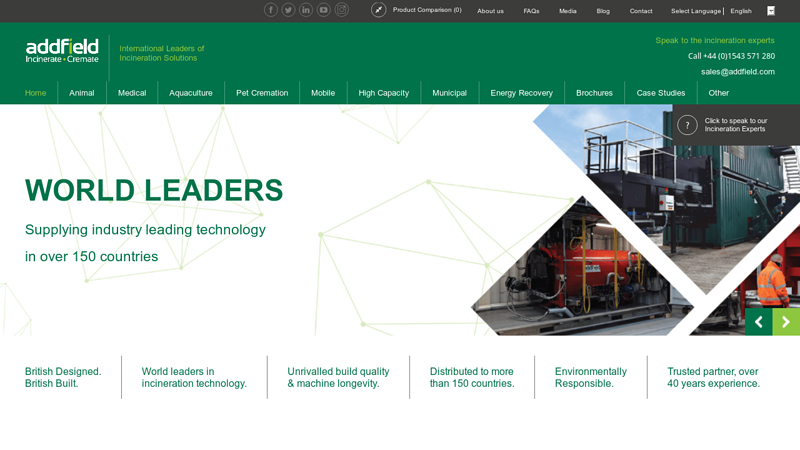Open the YouTube social icon

(323, 10)
